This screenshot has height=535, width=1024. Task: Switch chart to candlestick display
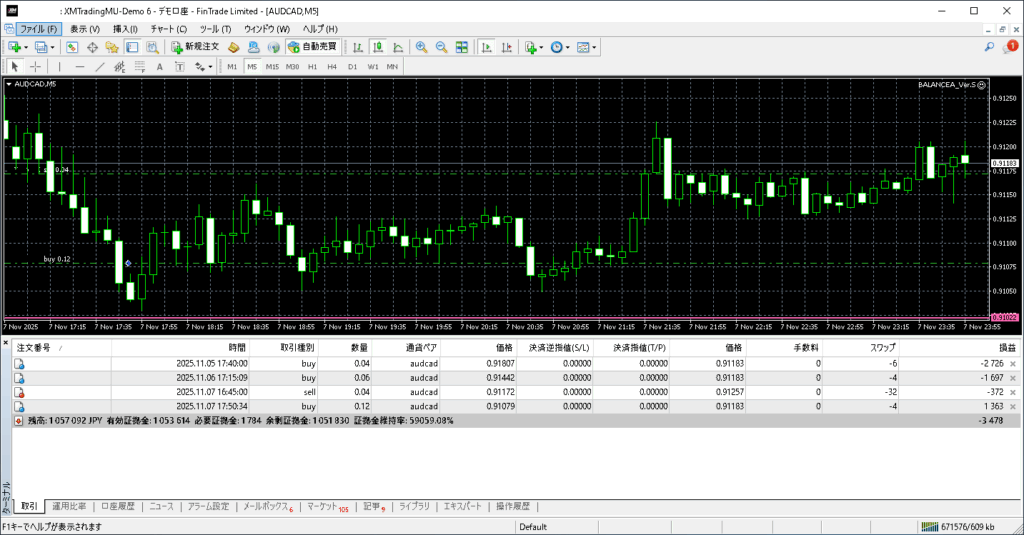click(x=378, y=47)
